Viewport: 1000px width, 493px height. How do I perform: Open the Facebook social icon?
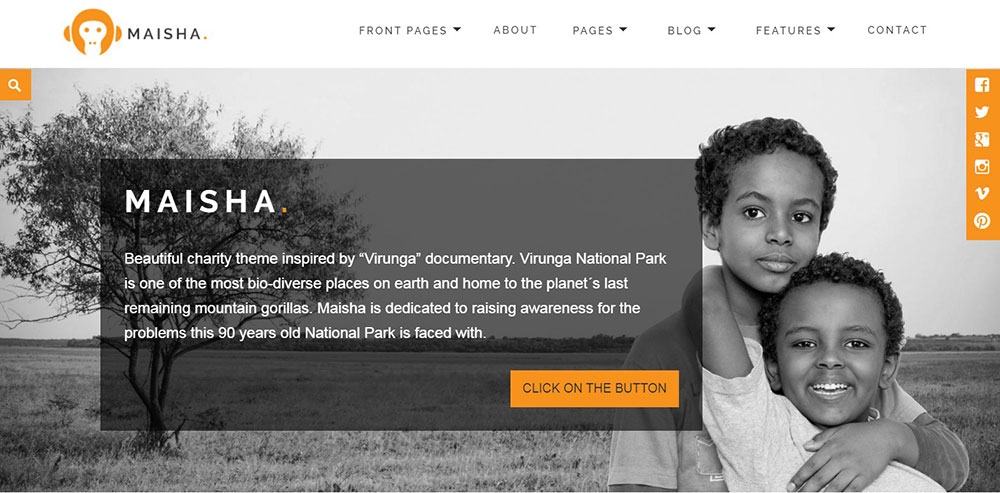tap(982, 85)
